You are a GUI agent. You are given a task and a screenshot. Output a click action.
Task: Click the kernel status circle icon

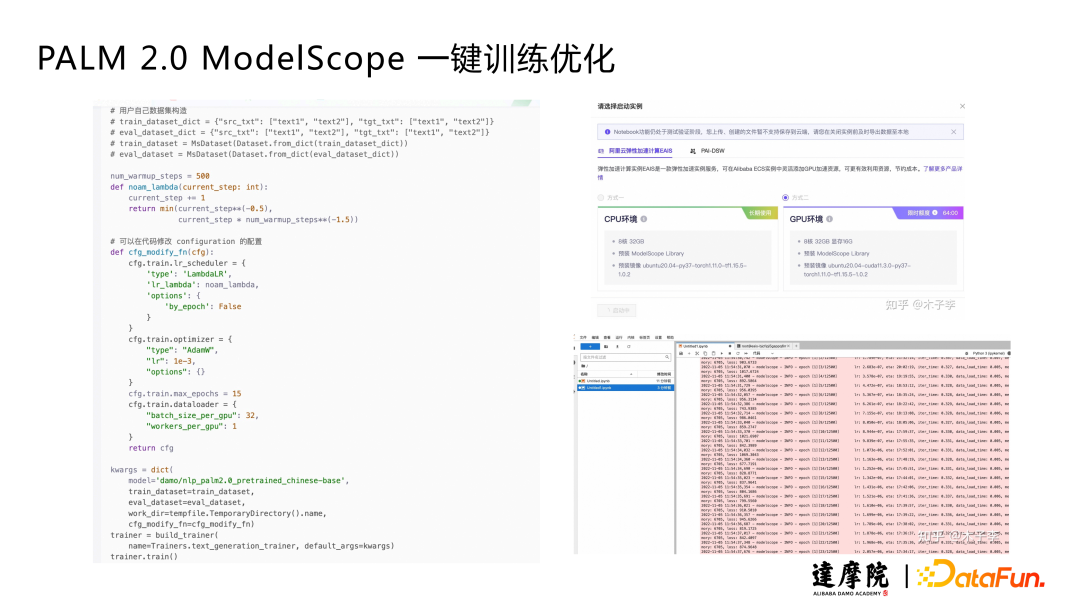click(x=1009, y=353)
